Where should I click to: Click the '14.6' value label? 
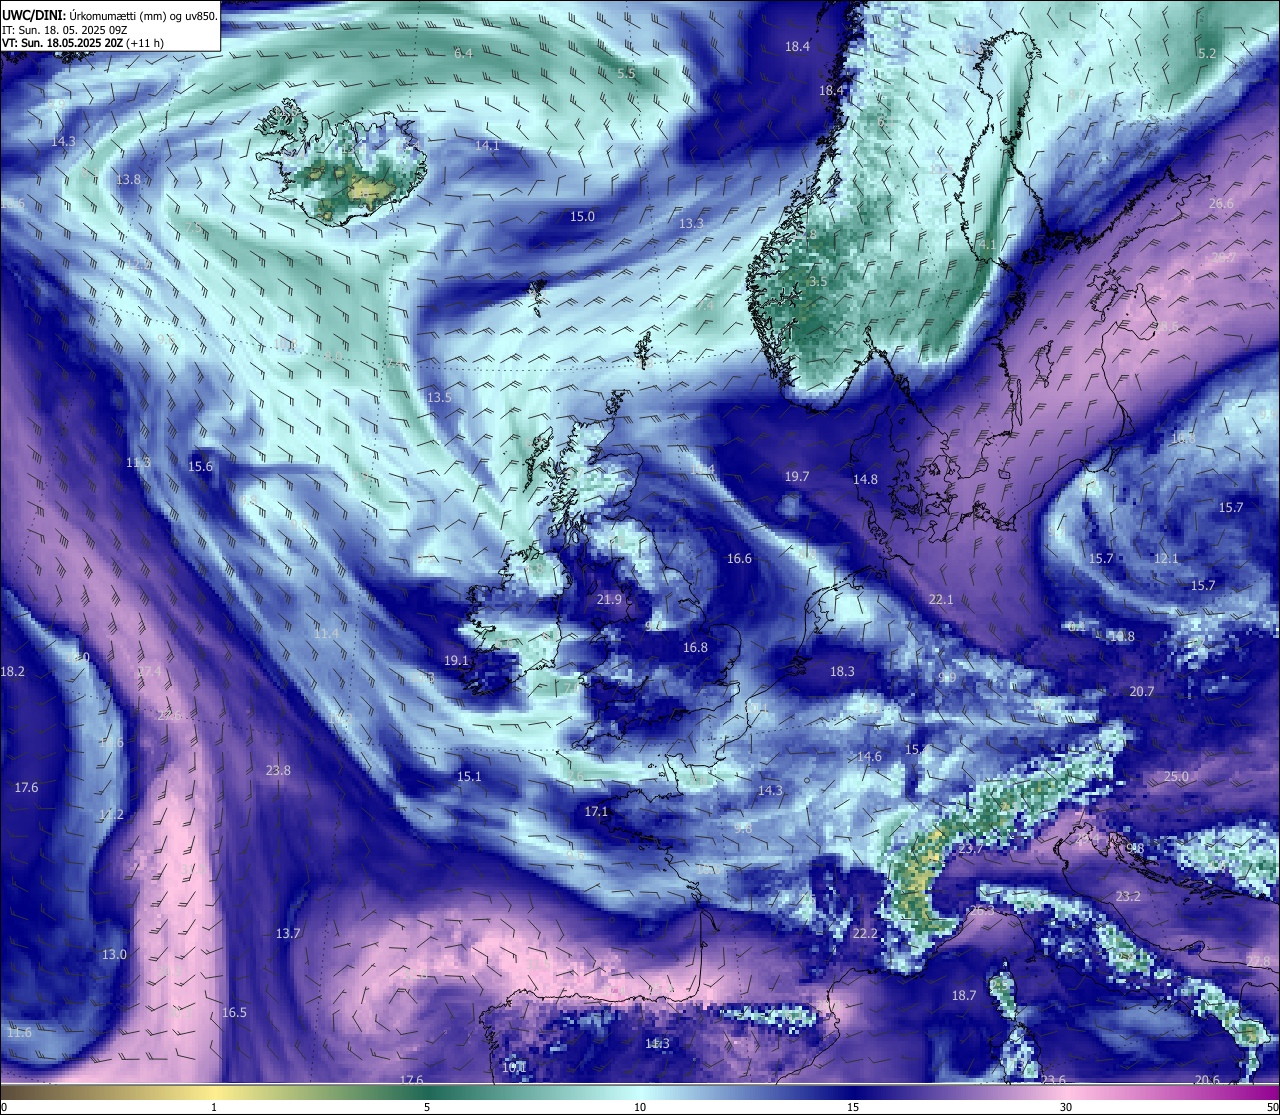tap(869, 757)
